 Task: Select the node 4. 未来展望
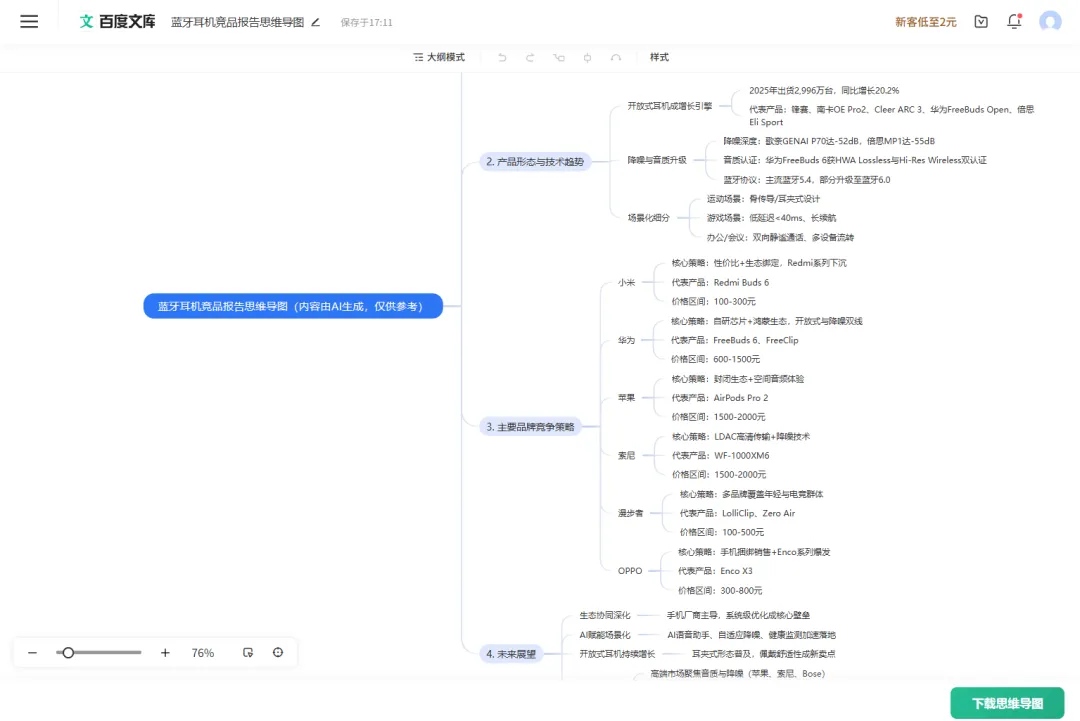coord(510,654)
